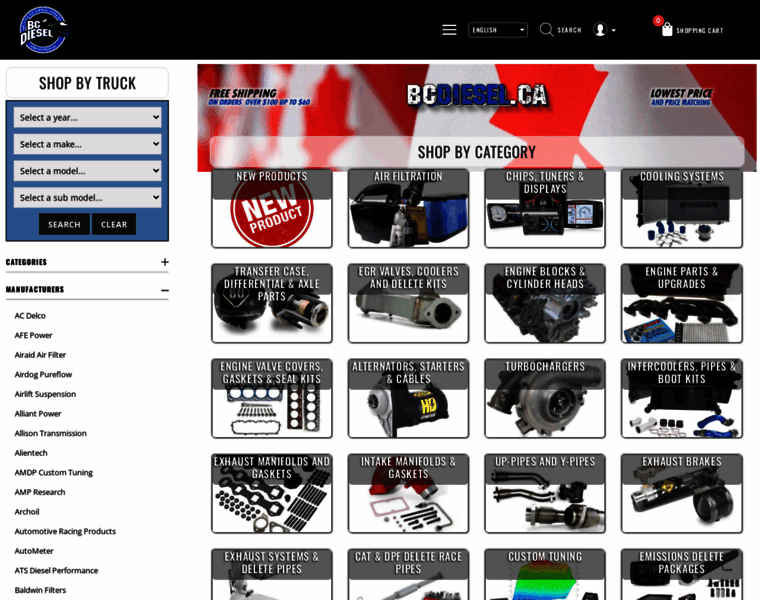Open the AutoMeter manufacturer link

coord(34,551)
